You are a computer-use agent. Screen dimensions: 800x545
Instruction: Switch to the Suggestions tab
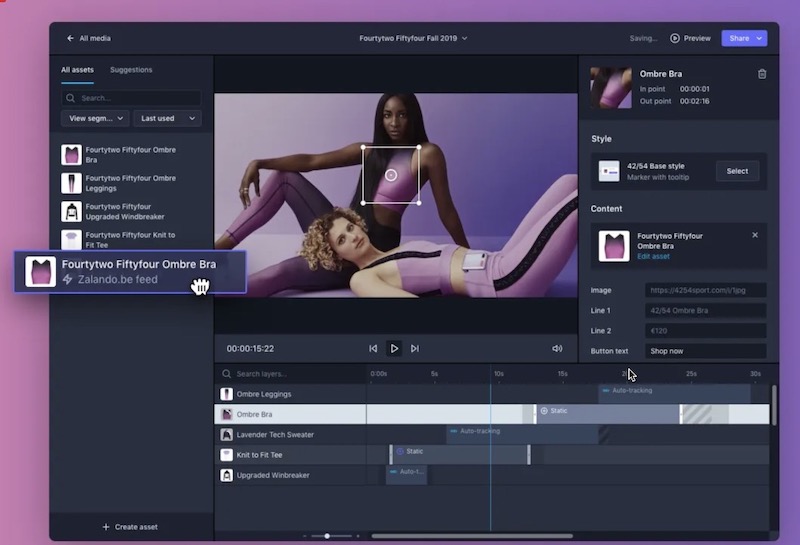131,70
